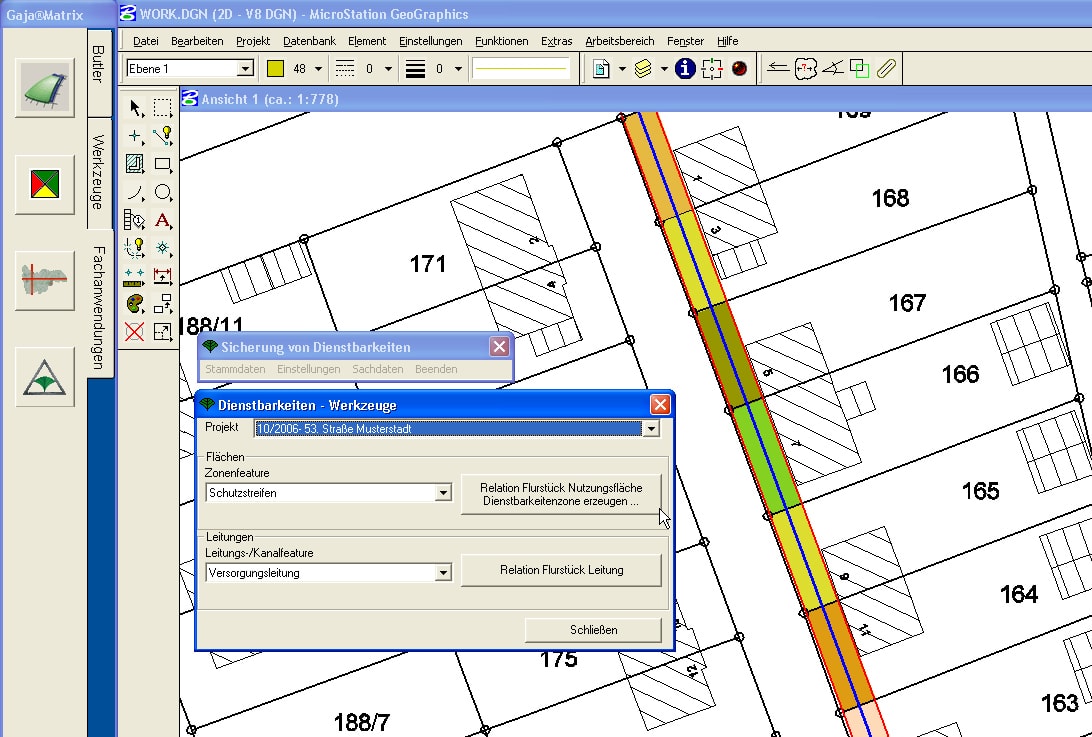This screenshot has width=1092, height=737.
Task: Click the blue info icon in toolbar
Action: click(x=685, y=69)
